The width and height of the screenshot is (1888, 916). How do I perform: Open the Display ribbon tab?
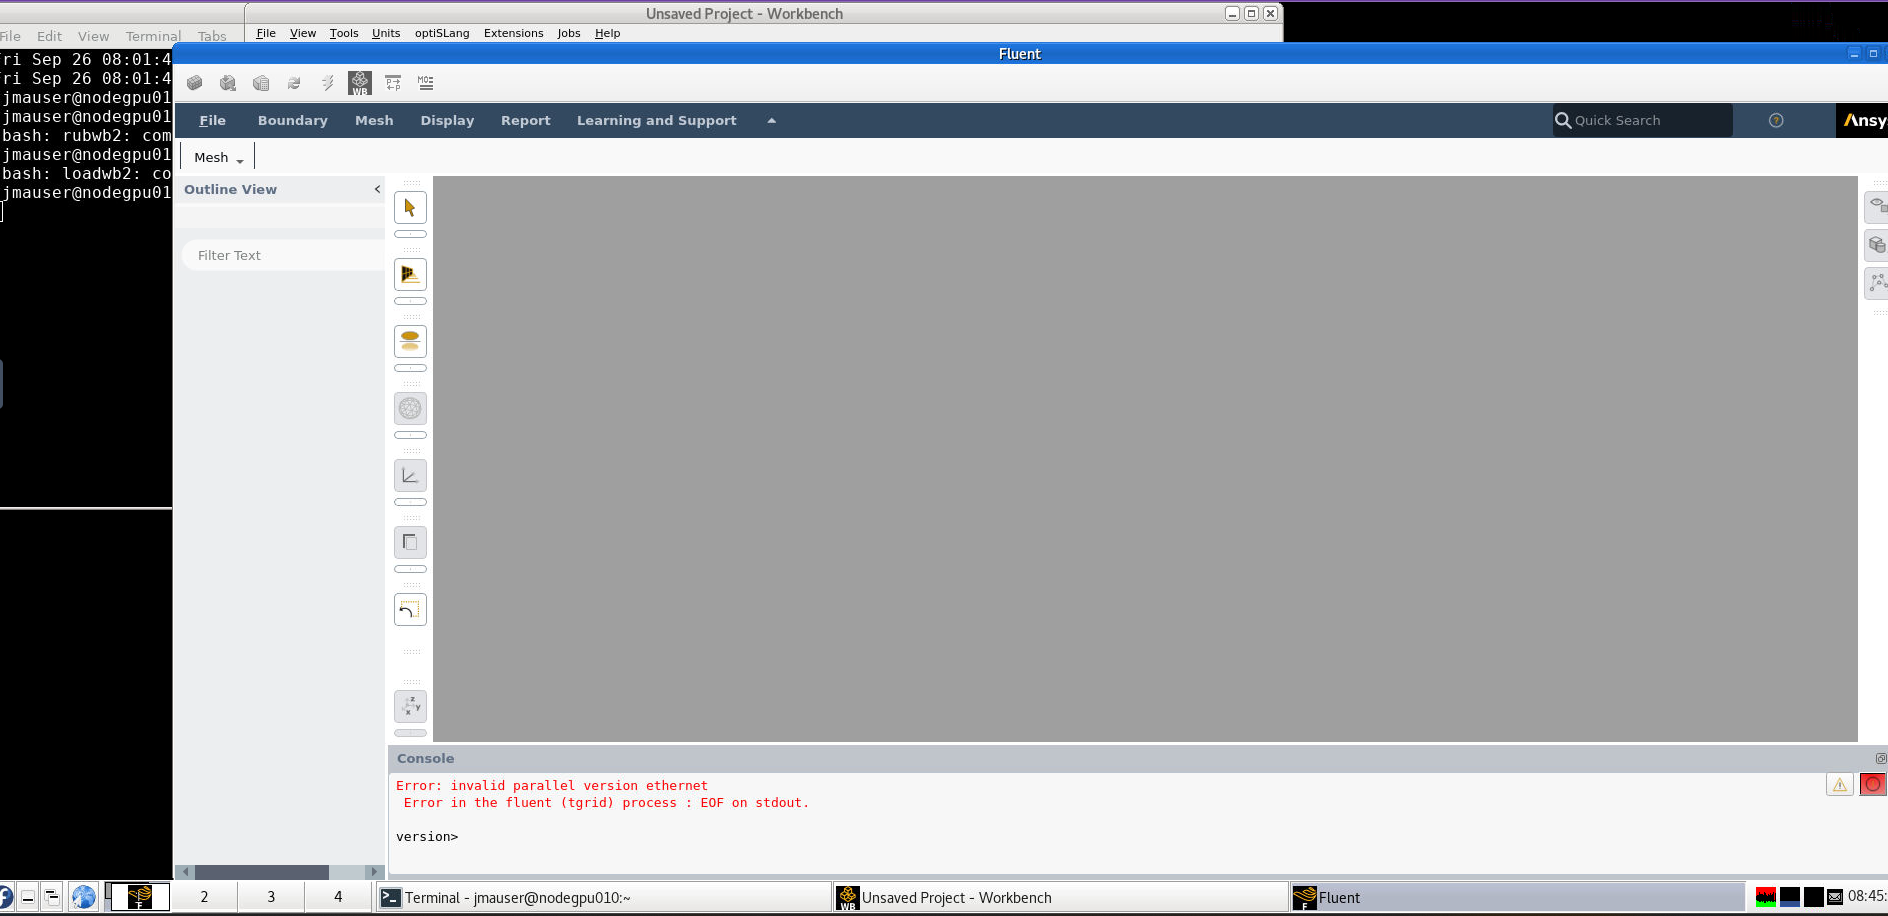coord(447,120)
